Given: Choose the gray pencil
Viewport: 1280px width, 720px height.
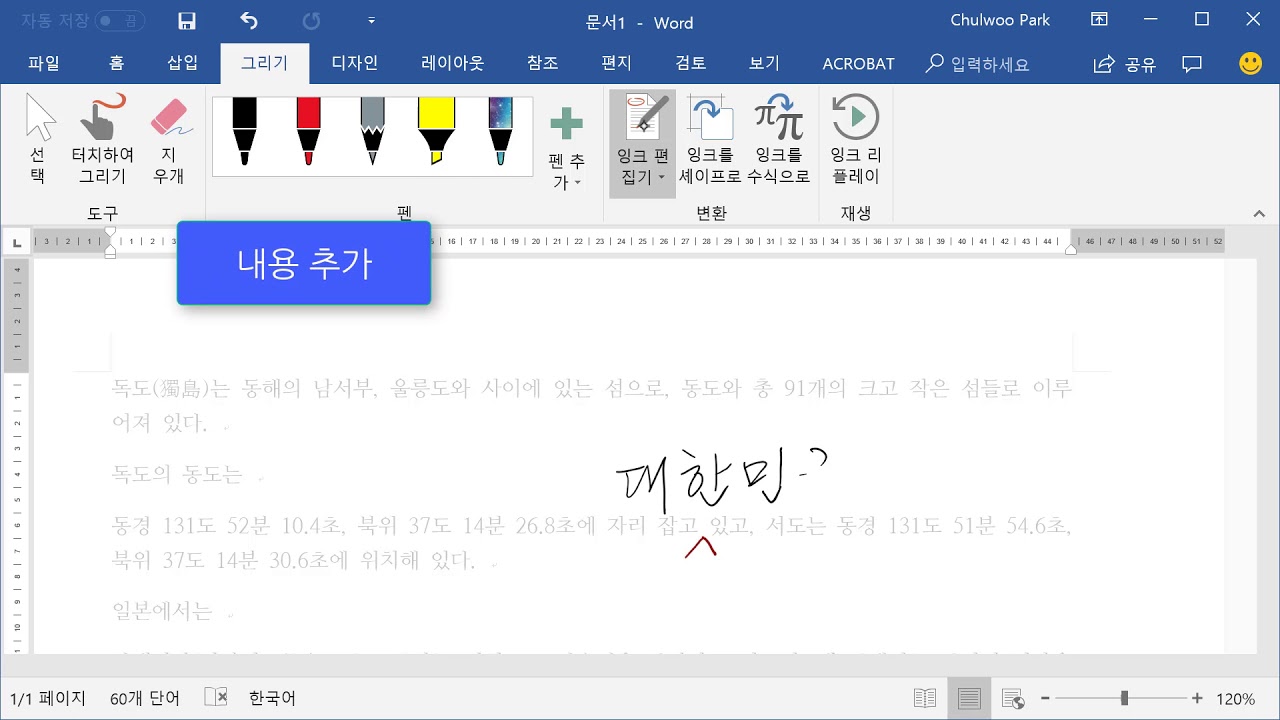Looking at the screenshot, I should pos(372,132).
